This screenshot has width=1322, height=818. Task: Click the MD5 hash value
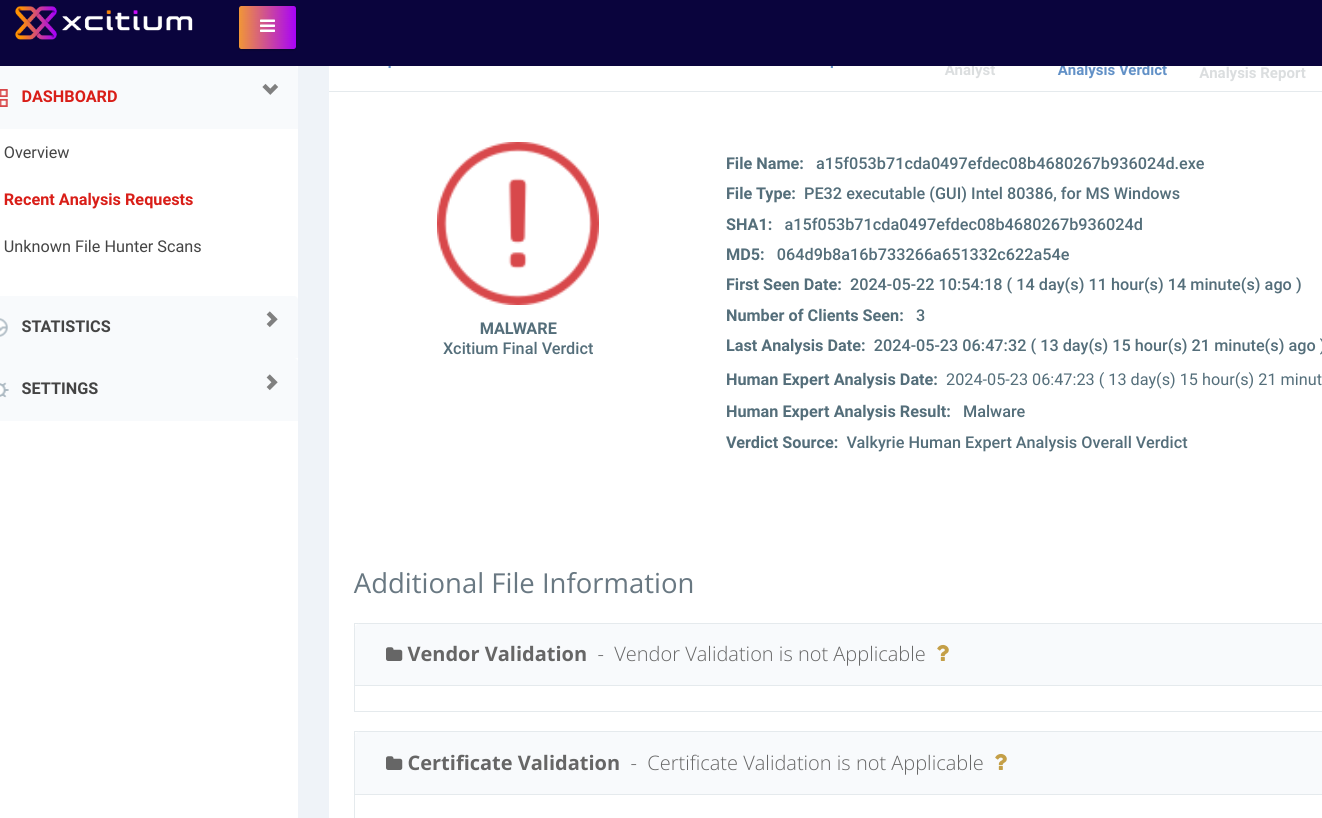click(923, 255)
